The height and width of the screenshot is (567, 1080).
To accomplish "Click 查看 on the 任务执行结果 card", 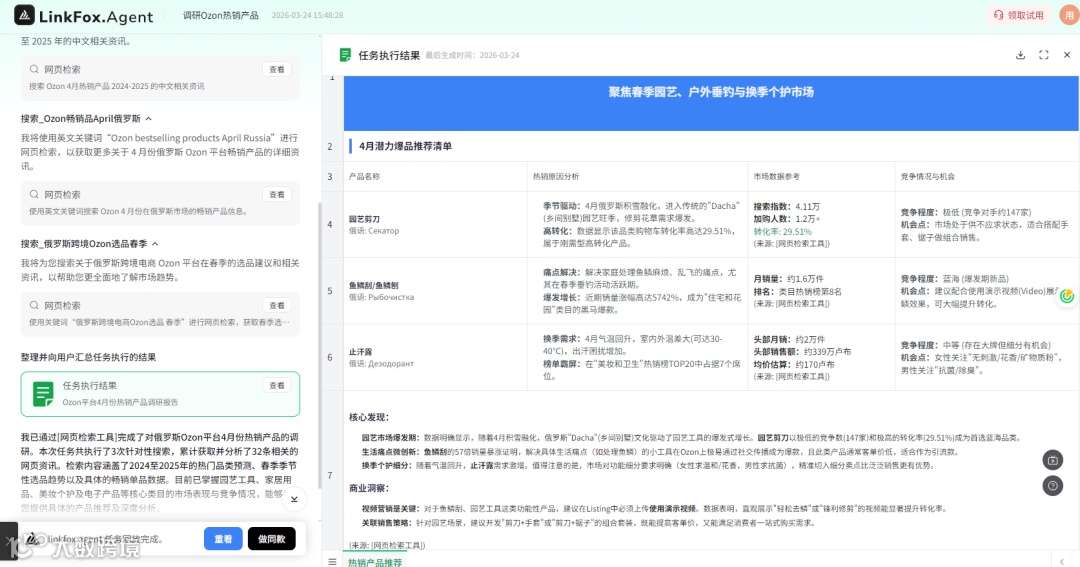I will tap(277, 386).
